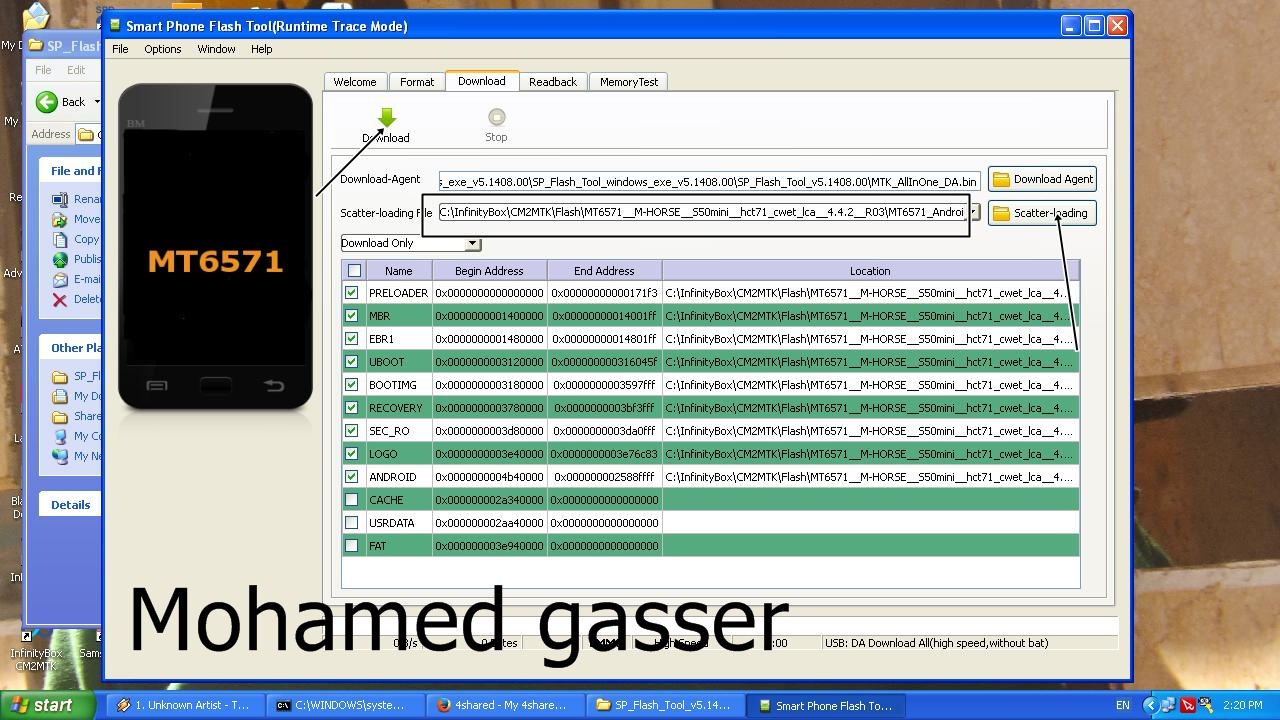This screenshot has width=1280, height=720.
Task: Uncheck the LOGO checkbox
Action: (352, 454)
